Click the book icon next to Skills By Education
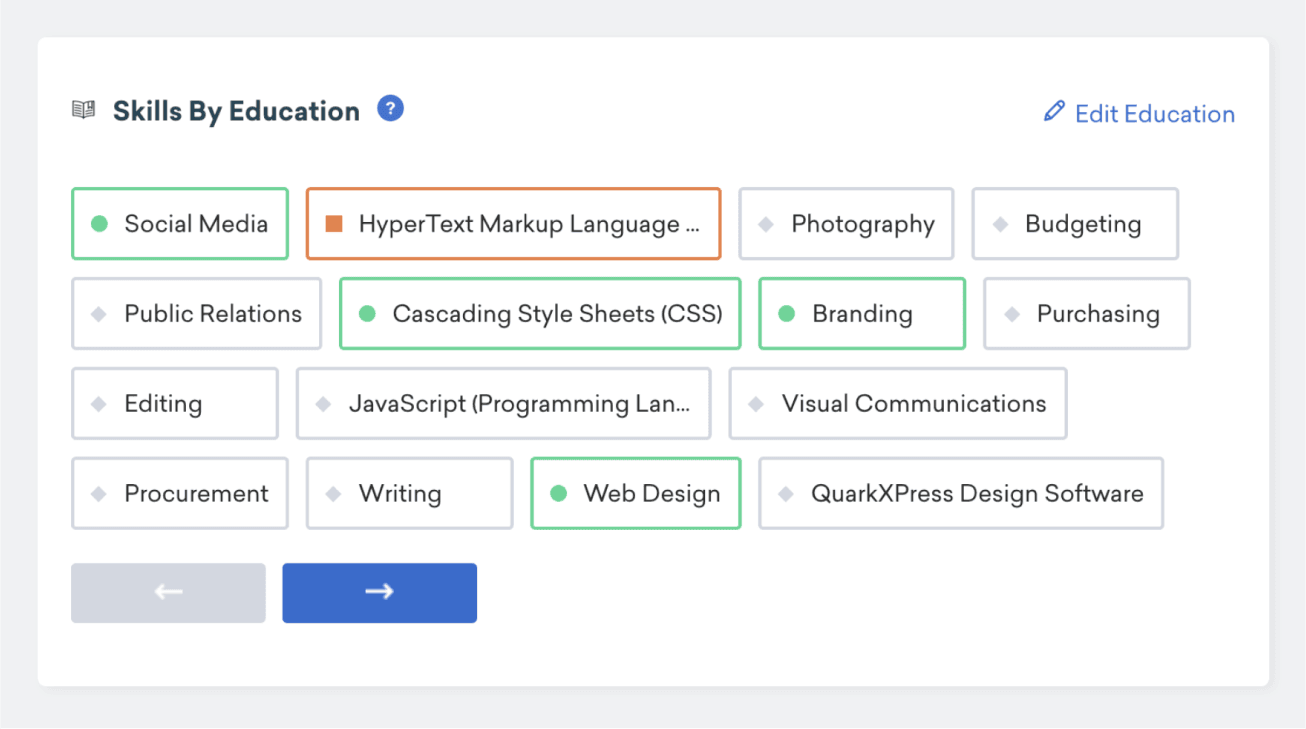This screenshot has height=729, width=1306. point(84,110)
